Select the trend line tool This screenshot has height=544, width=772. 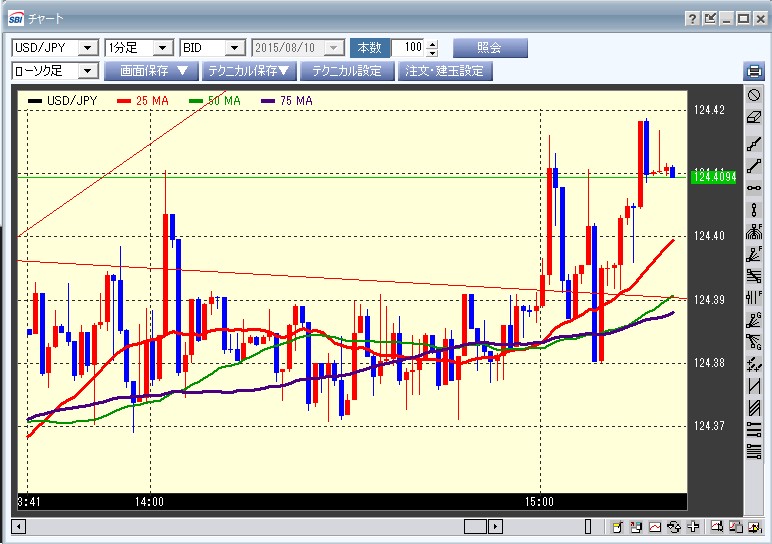[x=754, y=166]
